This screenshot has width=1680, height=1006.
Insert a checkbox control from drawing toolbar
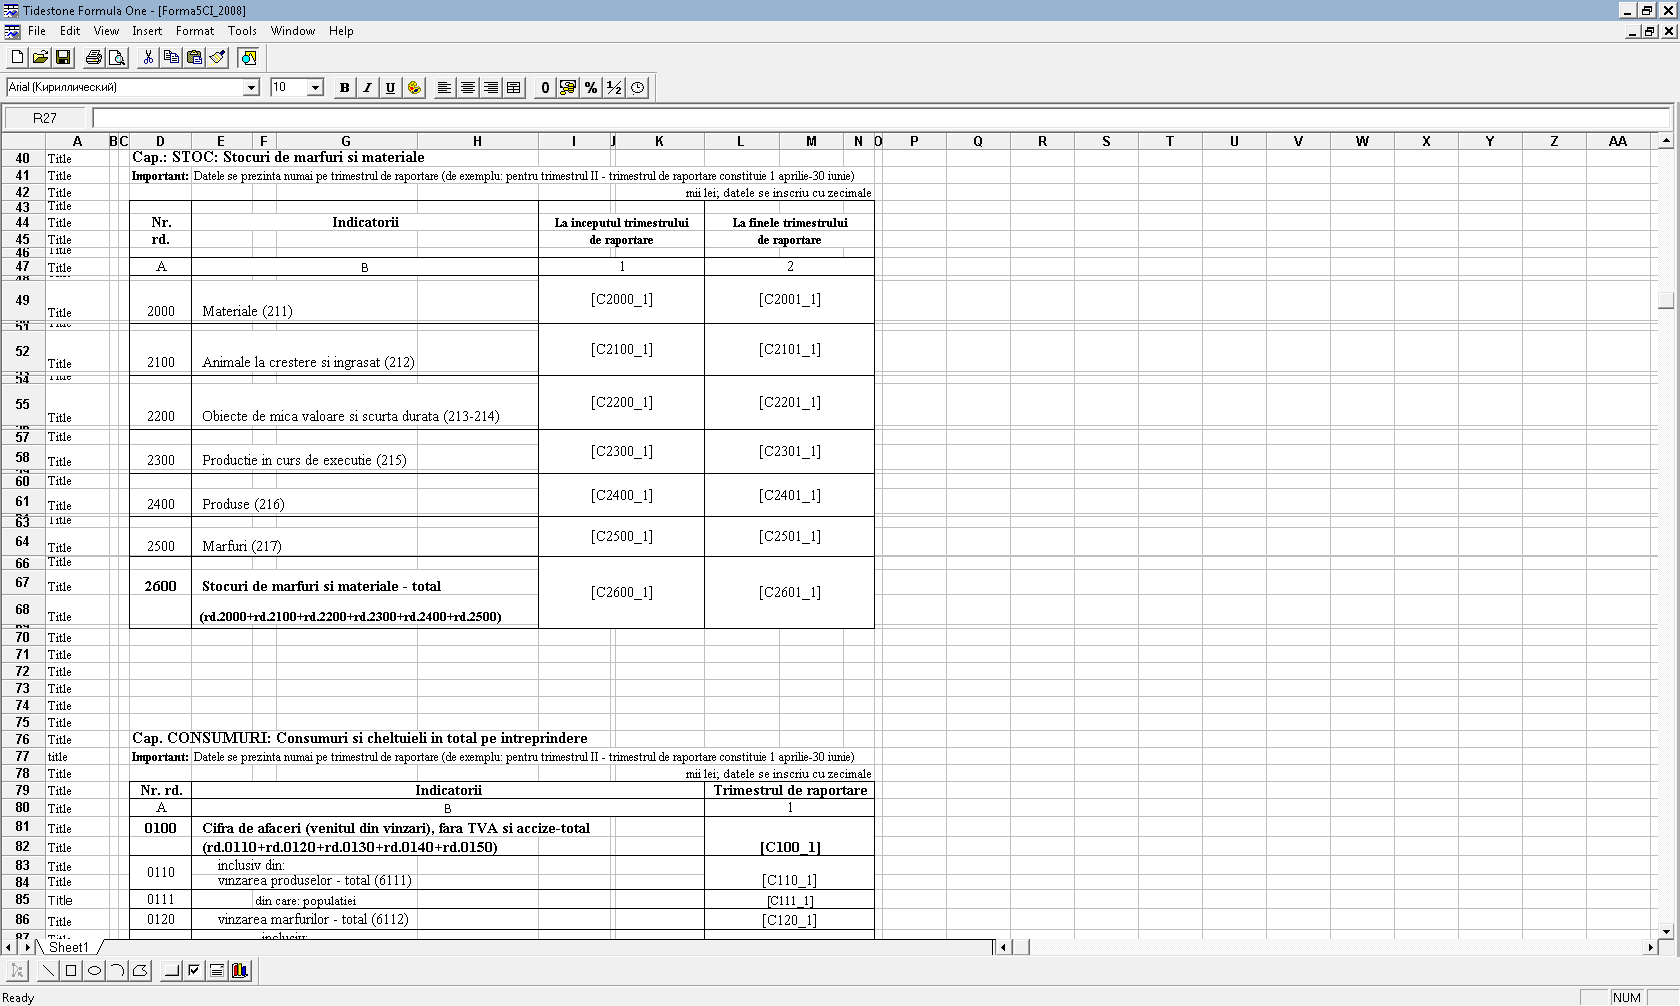click(x=194, y=970)
